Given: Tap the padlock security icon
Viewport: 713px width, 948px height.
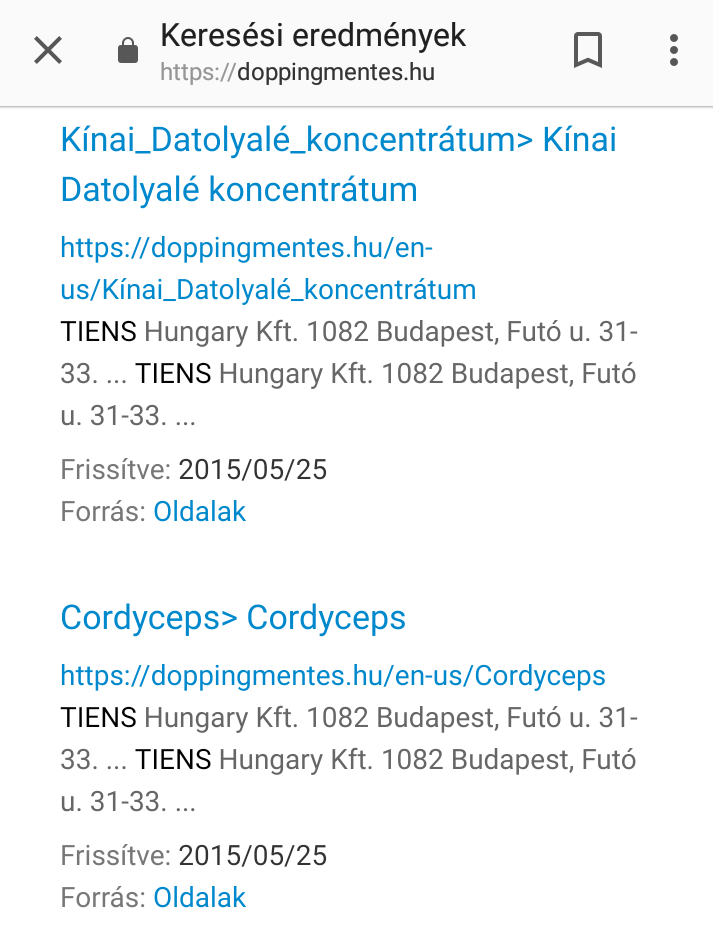Looking at the screenshot, I should pos(128,51).
